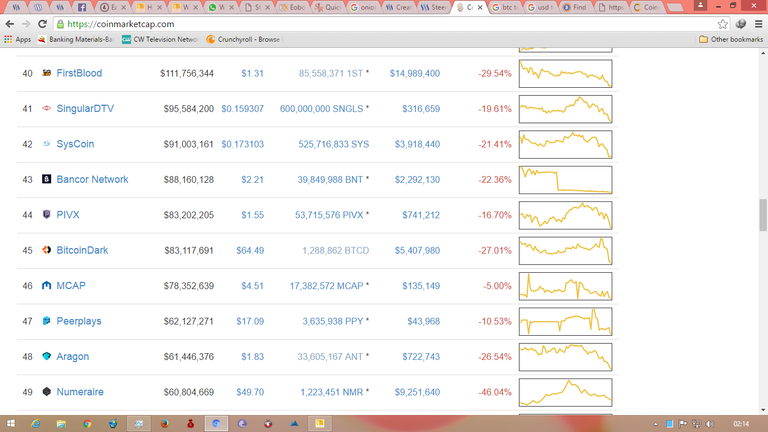This screenshot has width=768, height=432.
Task: Click PIVX supply 53,715,576 PIVX
Action: (x=329, y=215)
